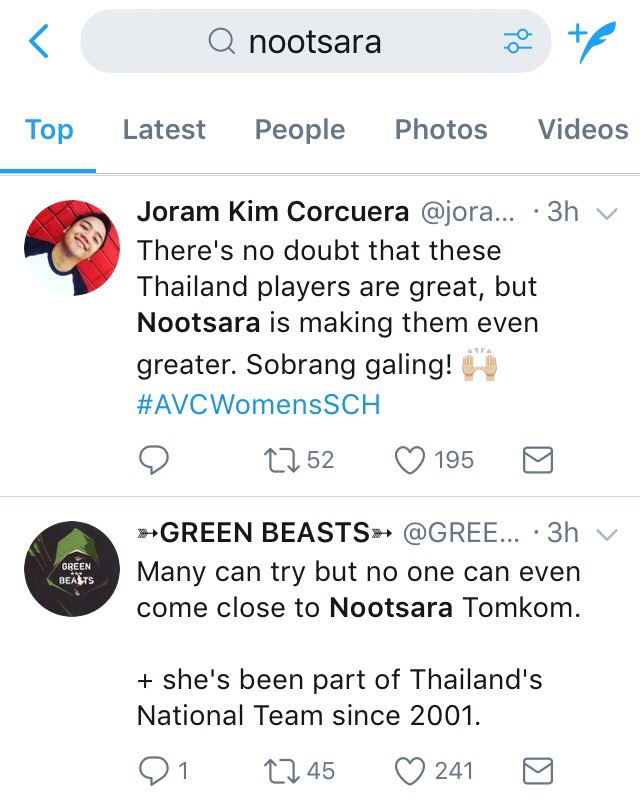Tap the search field containing nootsara
The width and height of the screenshot is (640, 807).
(315, 41)
